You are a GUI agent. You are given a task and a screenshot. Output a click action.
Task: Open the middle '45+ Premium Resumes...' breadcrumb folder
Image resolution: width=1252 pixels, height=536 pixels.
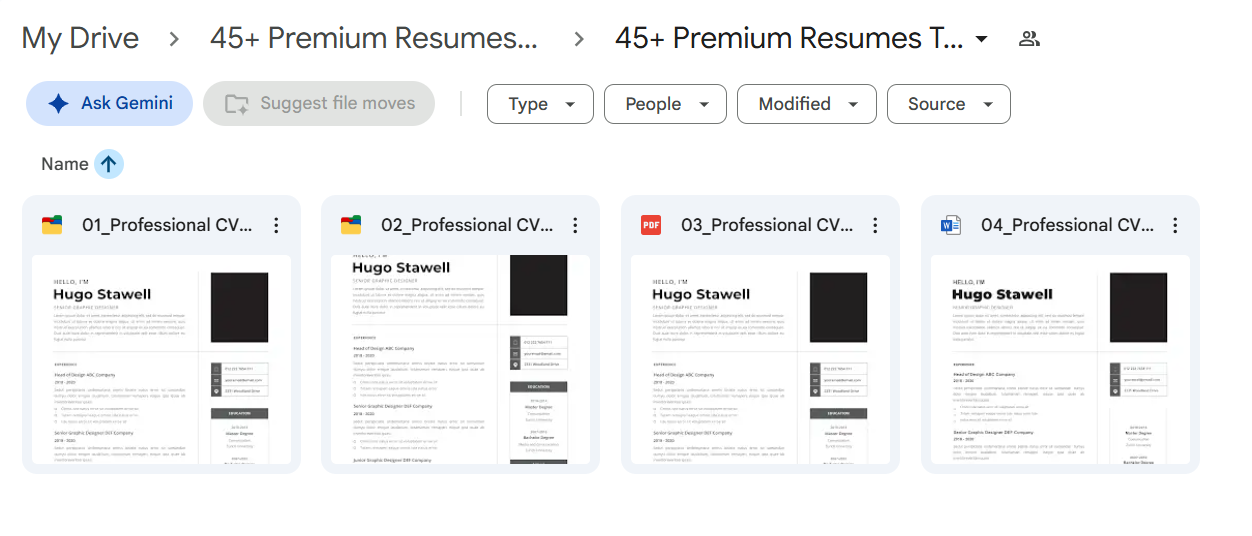[x=374, y=39]
